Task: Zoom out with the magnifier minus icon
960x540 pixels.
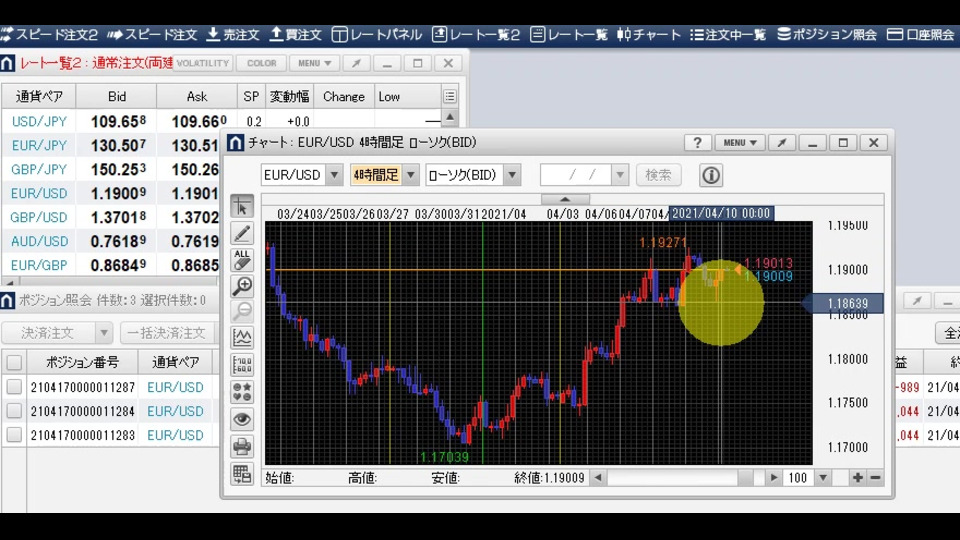Action: [242, 312]
